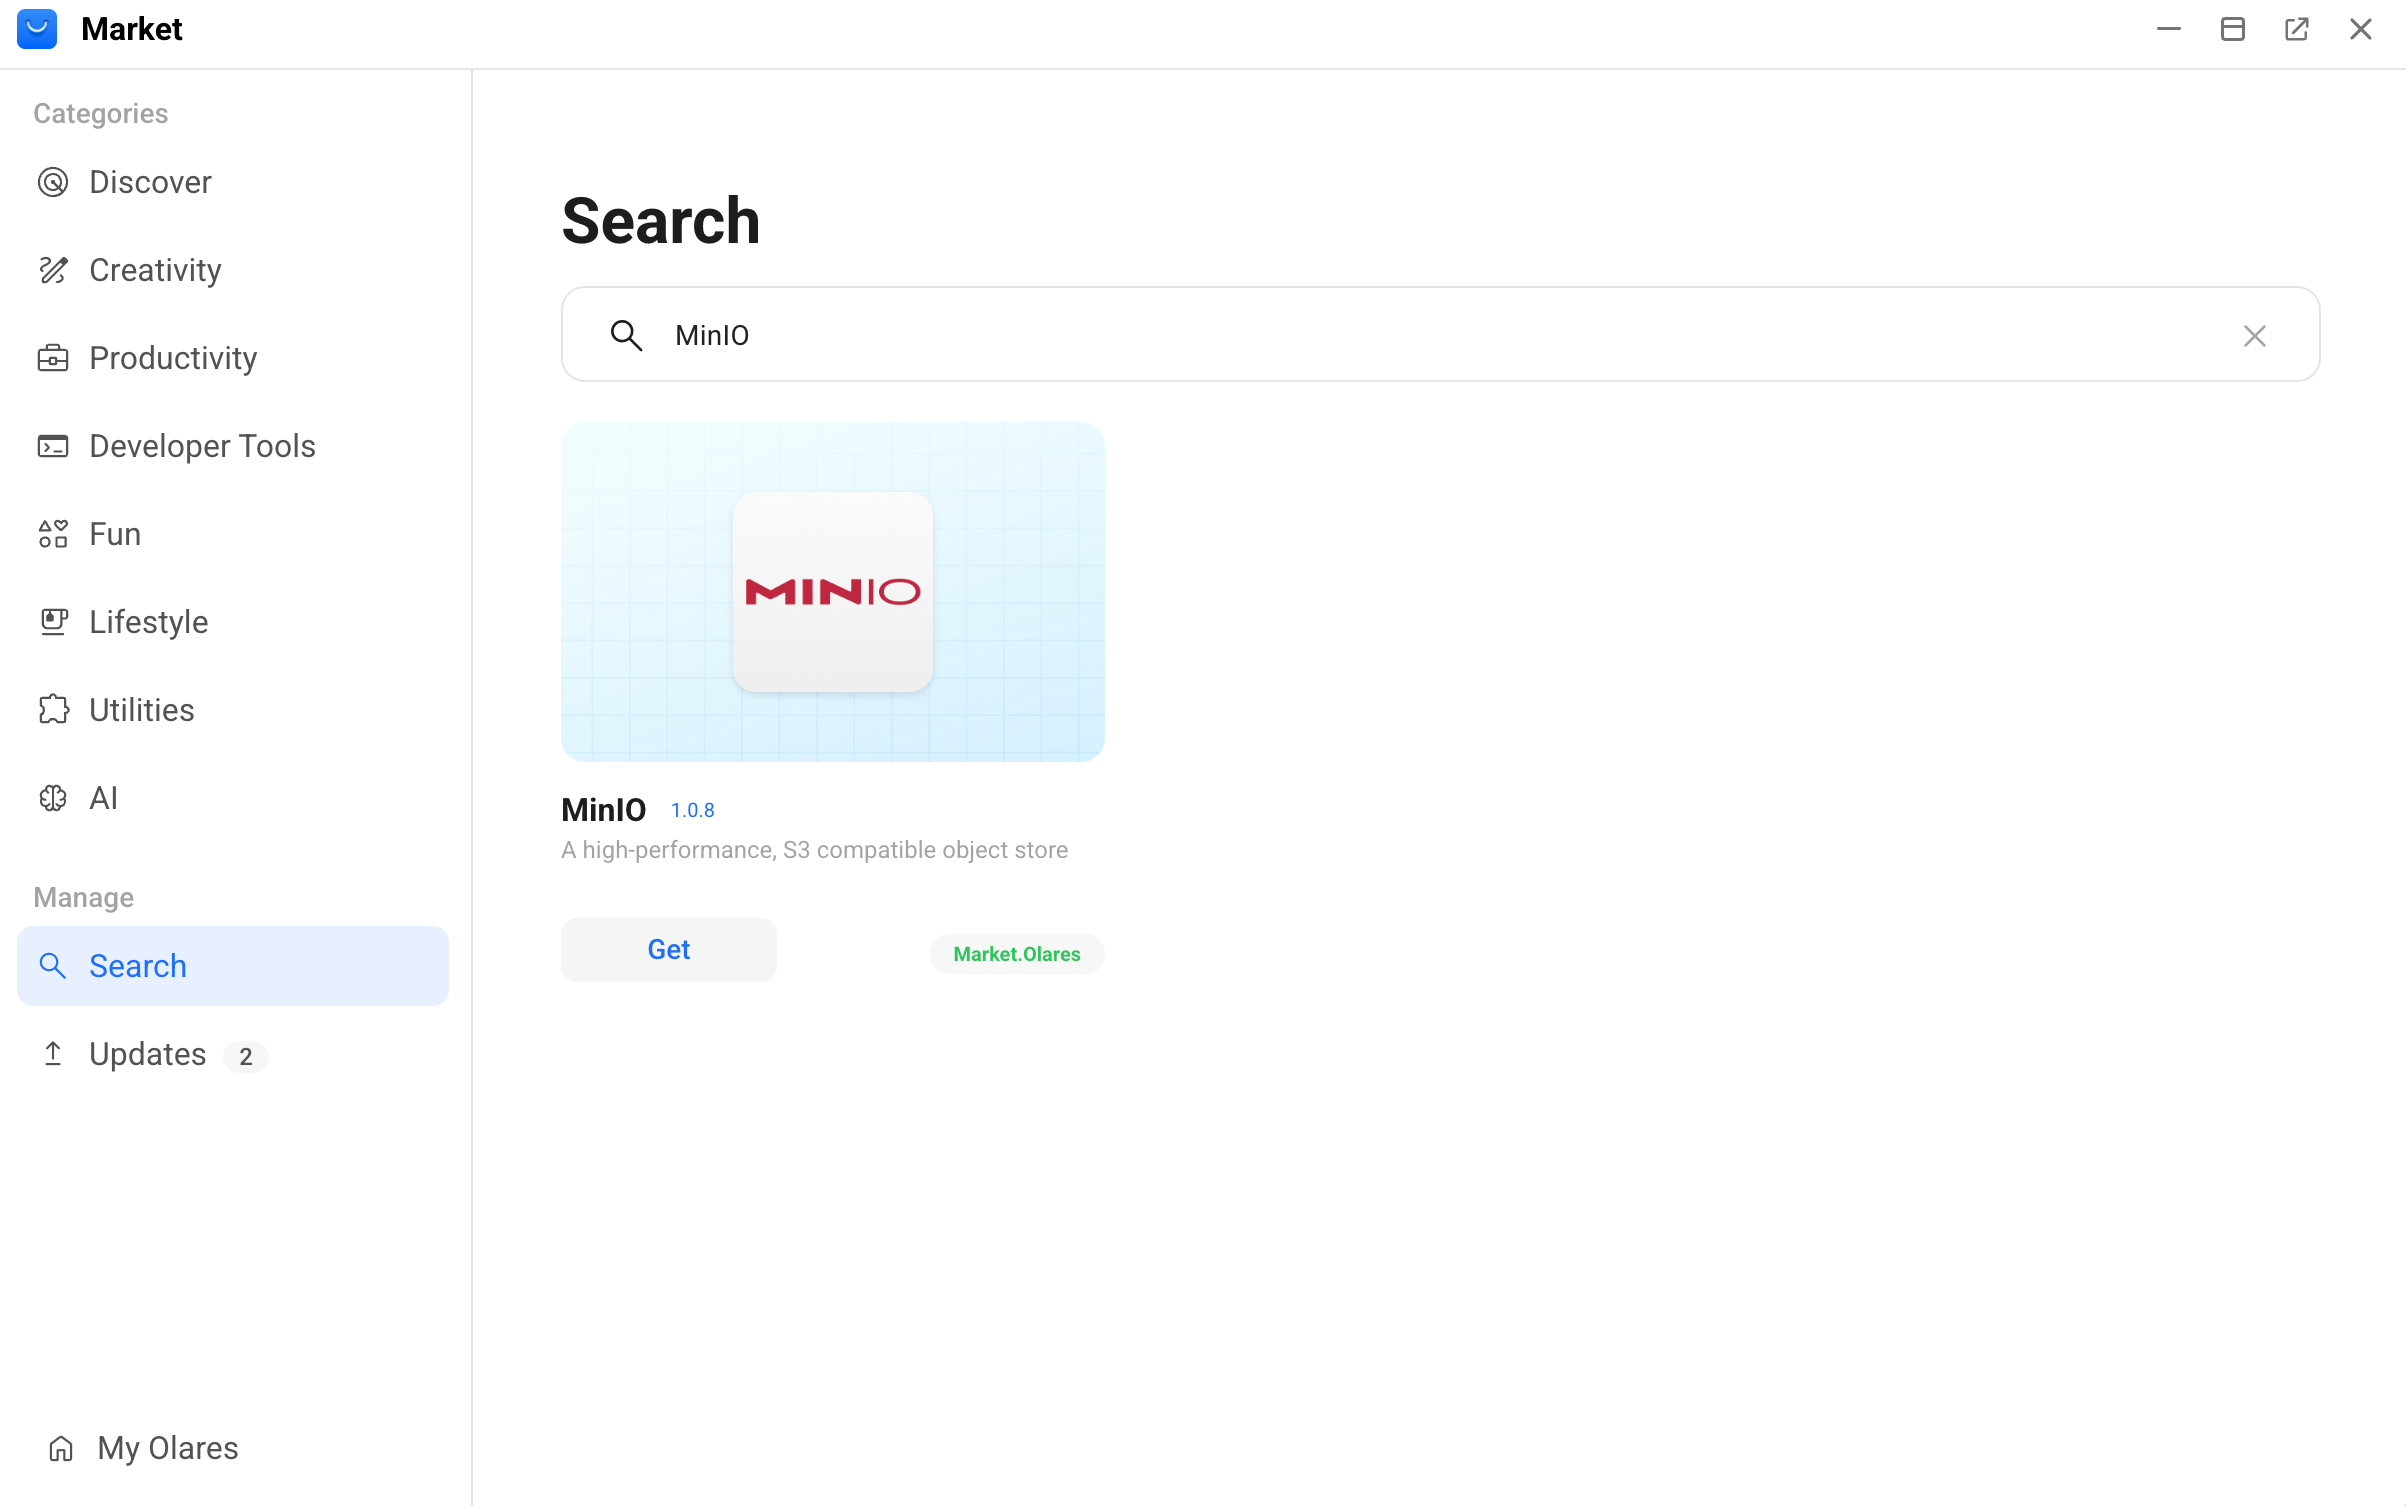Open the Updates section
Screen dimensions: 2406x1506
click(148, 1054)
